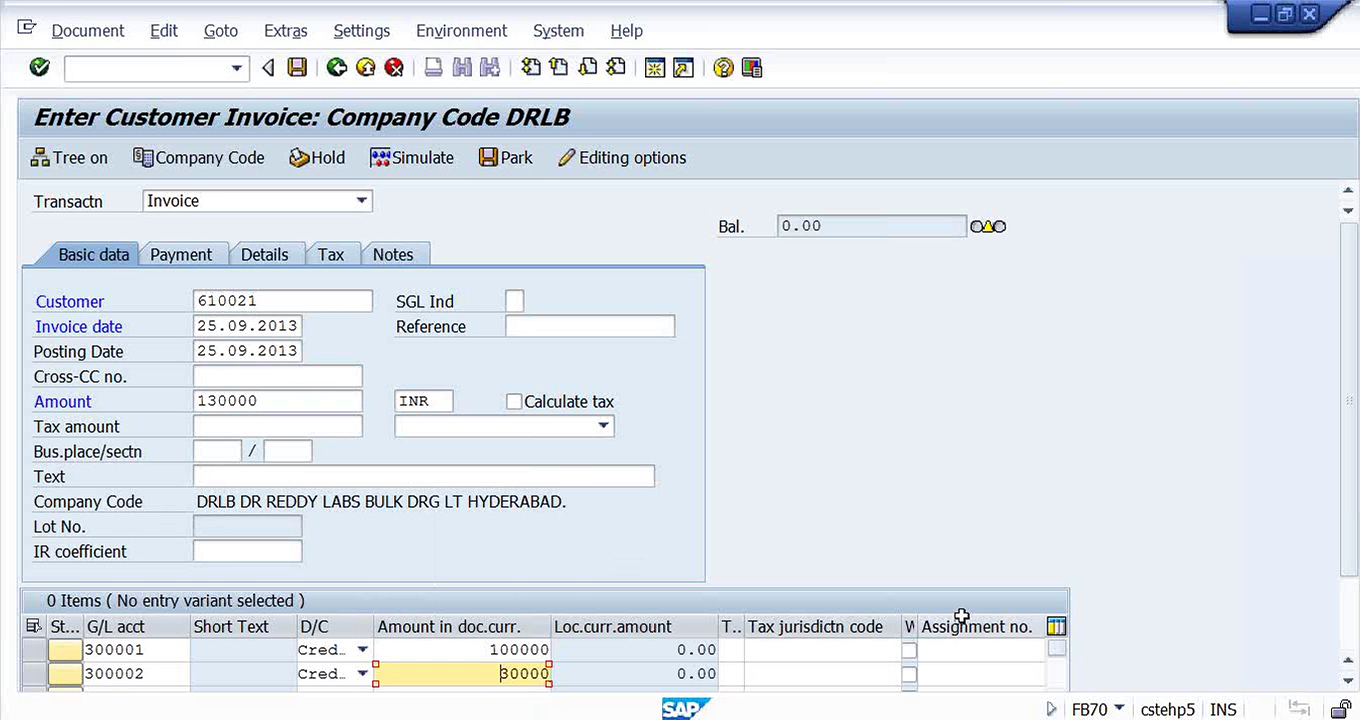The height and width of the screenshot is (720, 1360).
Task: Click the select-all icon left of St... column
Action: coord(34,627)
